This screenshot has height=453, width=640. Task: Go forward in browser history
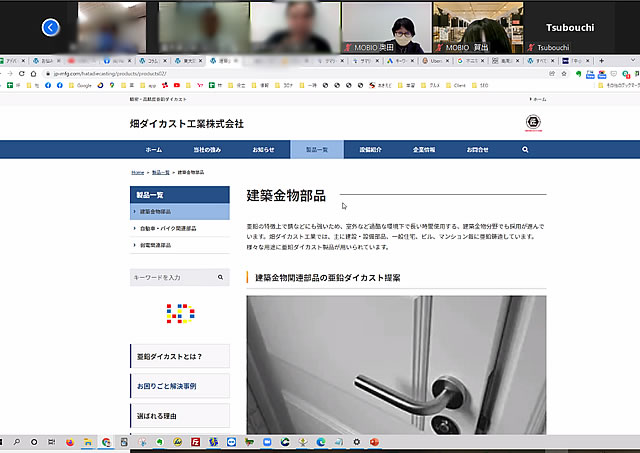pyautogui.click(x=10, y=73)
